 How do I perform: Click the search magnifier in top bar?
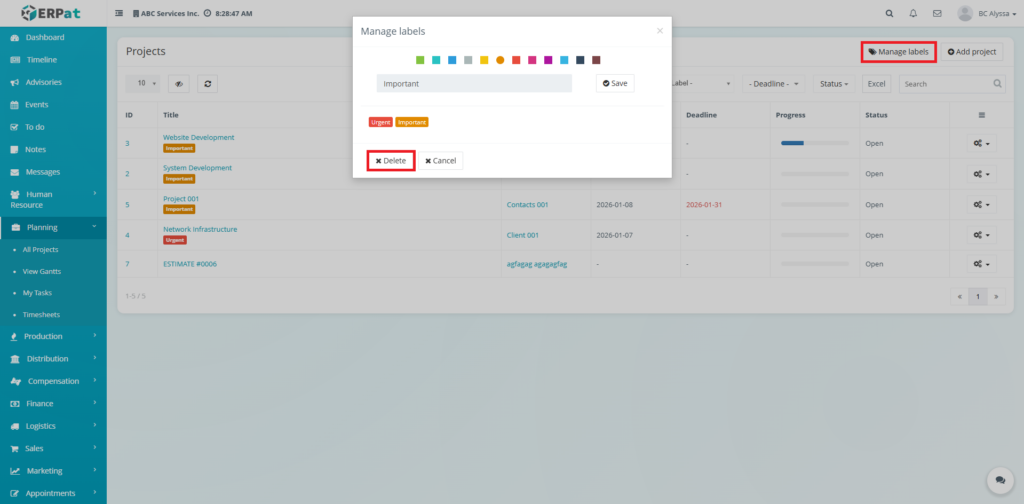(889, 13)
